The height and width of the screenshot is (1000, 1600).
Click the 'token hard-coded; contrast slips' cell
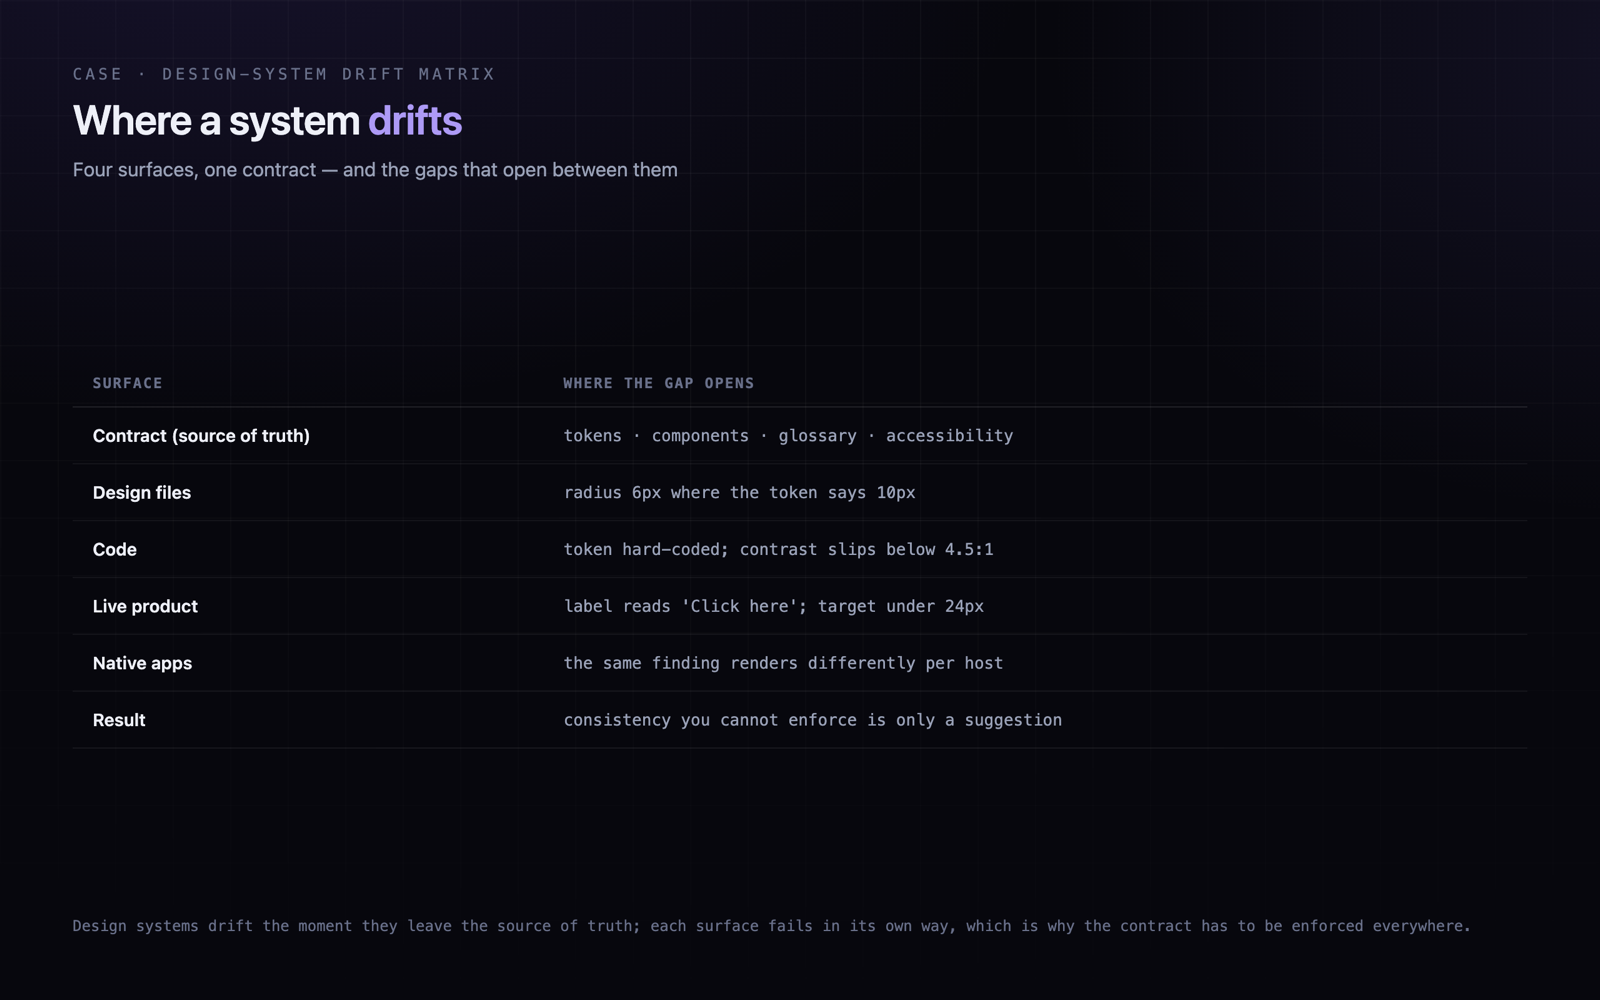point(778,550)
